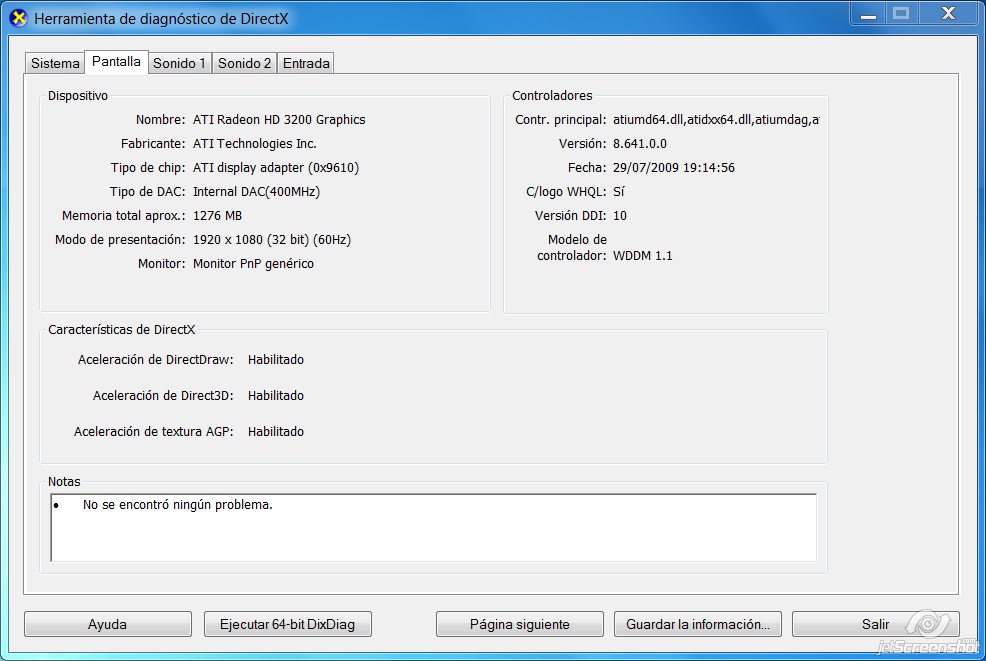
Task: Switch to the Sistema tab
Action: click(x=55, y=63)
